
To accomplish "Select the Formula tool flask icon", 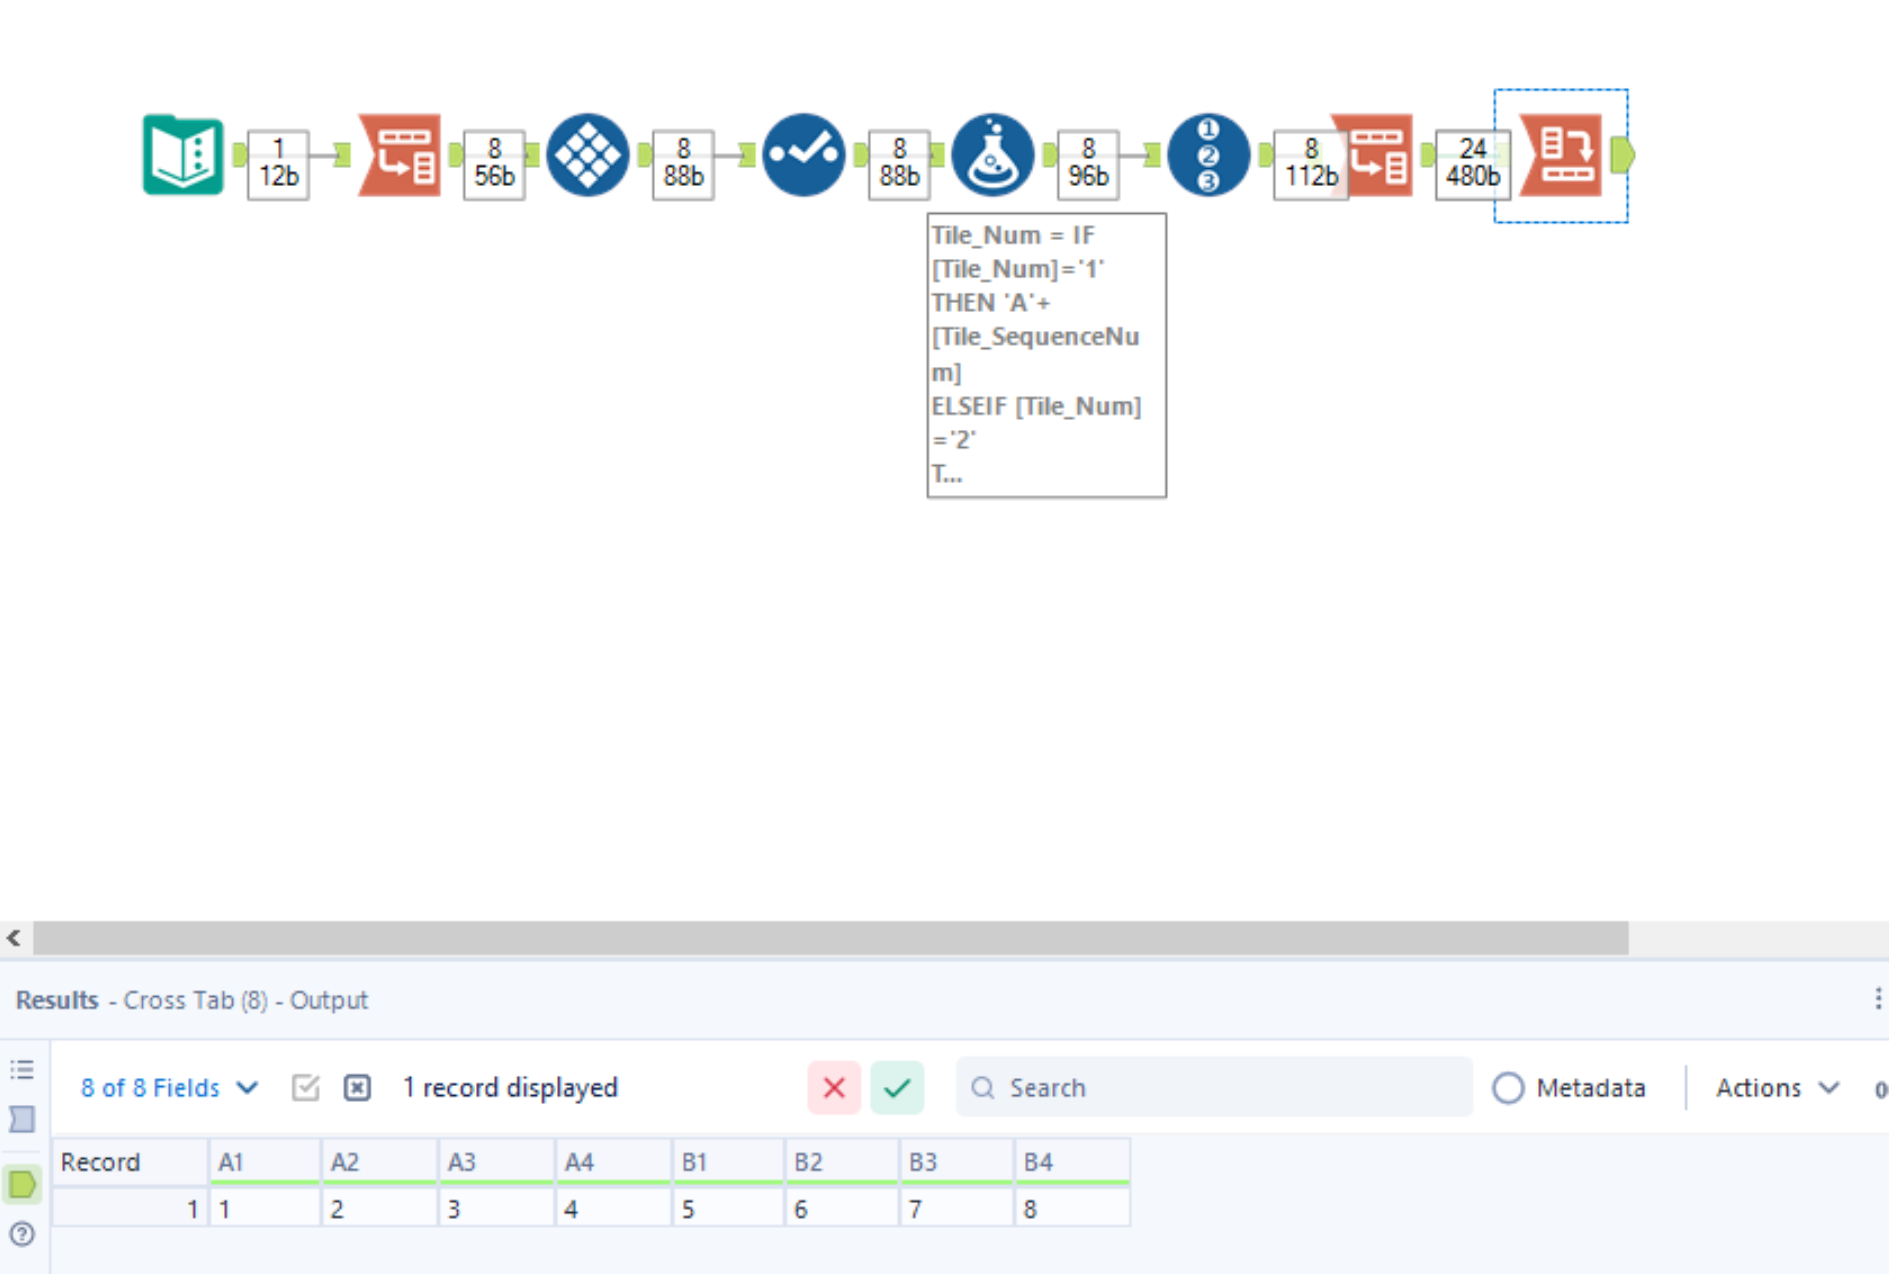I will 993,155.
